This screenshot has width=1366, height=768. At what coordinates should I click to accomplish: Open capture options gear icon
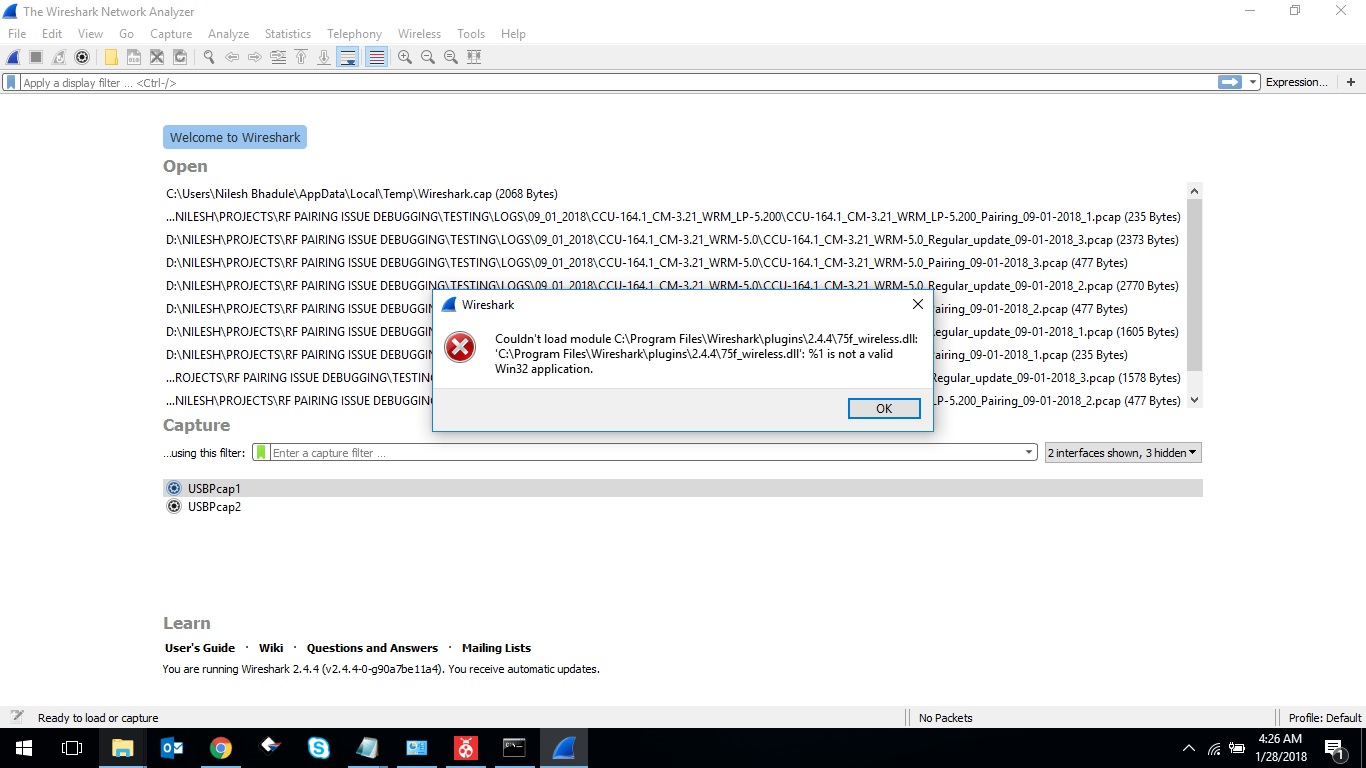[82, 57]
